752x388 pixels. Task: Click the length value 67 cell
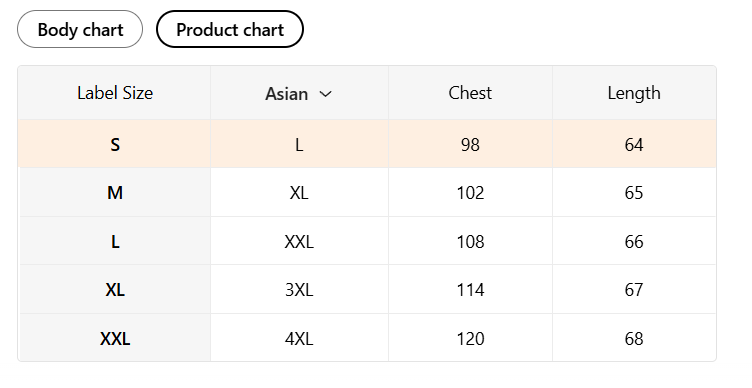(x=634, y=290)
